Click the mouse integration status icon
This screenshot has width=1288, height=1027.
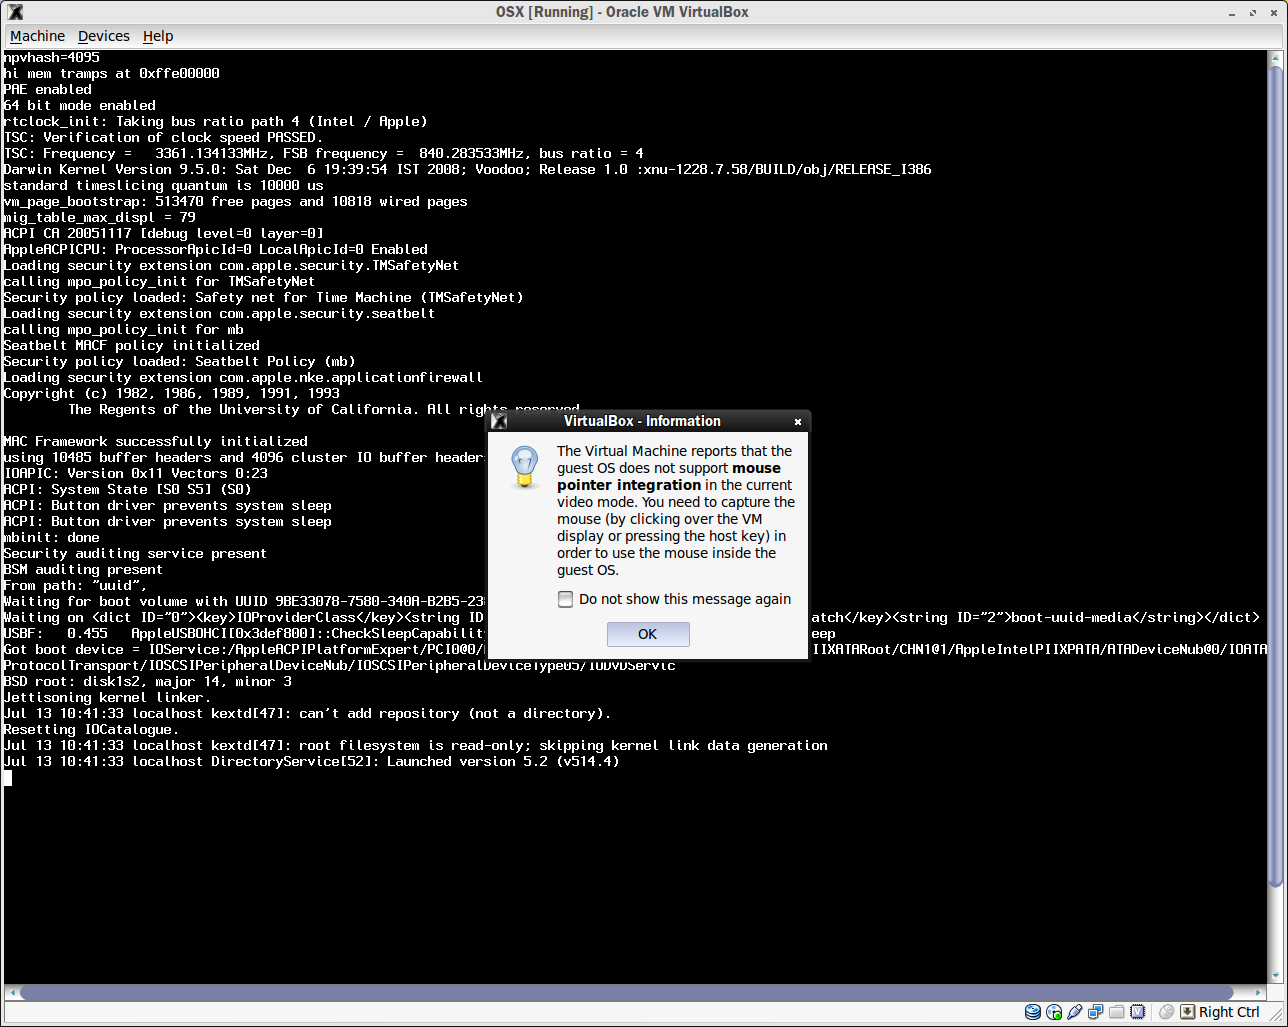click(1166, 1012)
